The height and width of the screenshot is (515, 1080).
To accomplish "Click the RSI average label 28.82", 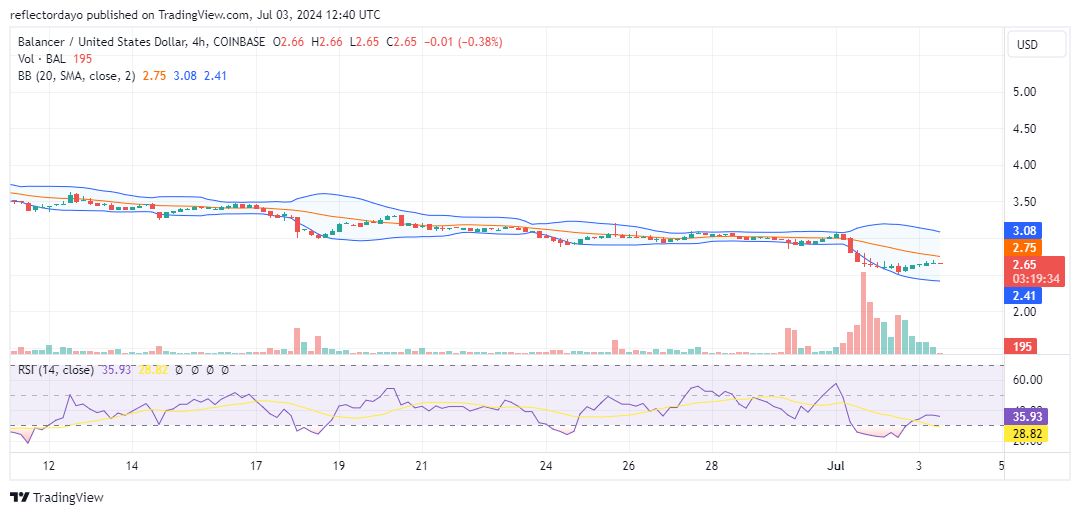I will coord(1027,433).
